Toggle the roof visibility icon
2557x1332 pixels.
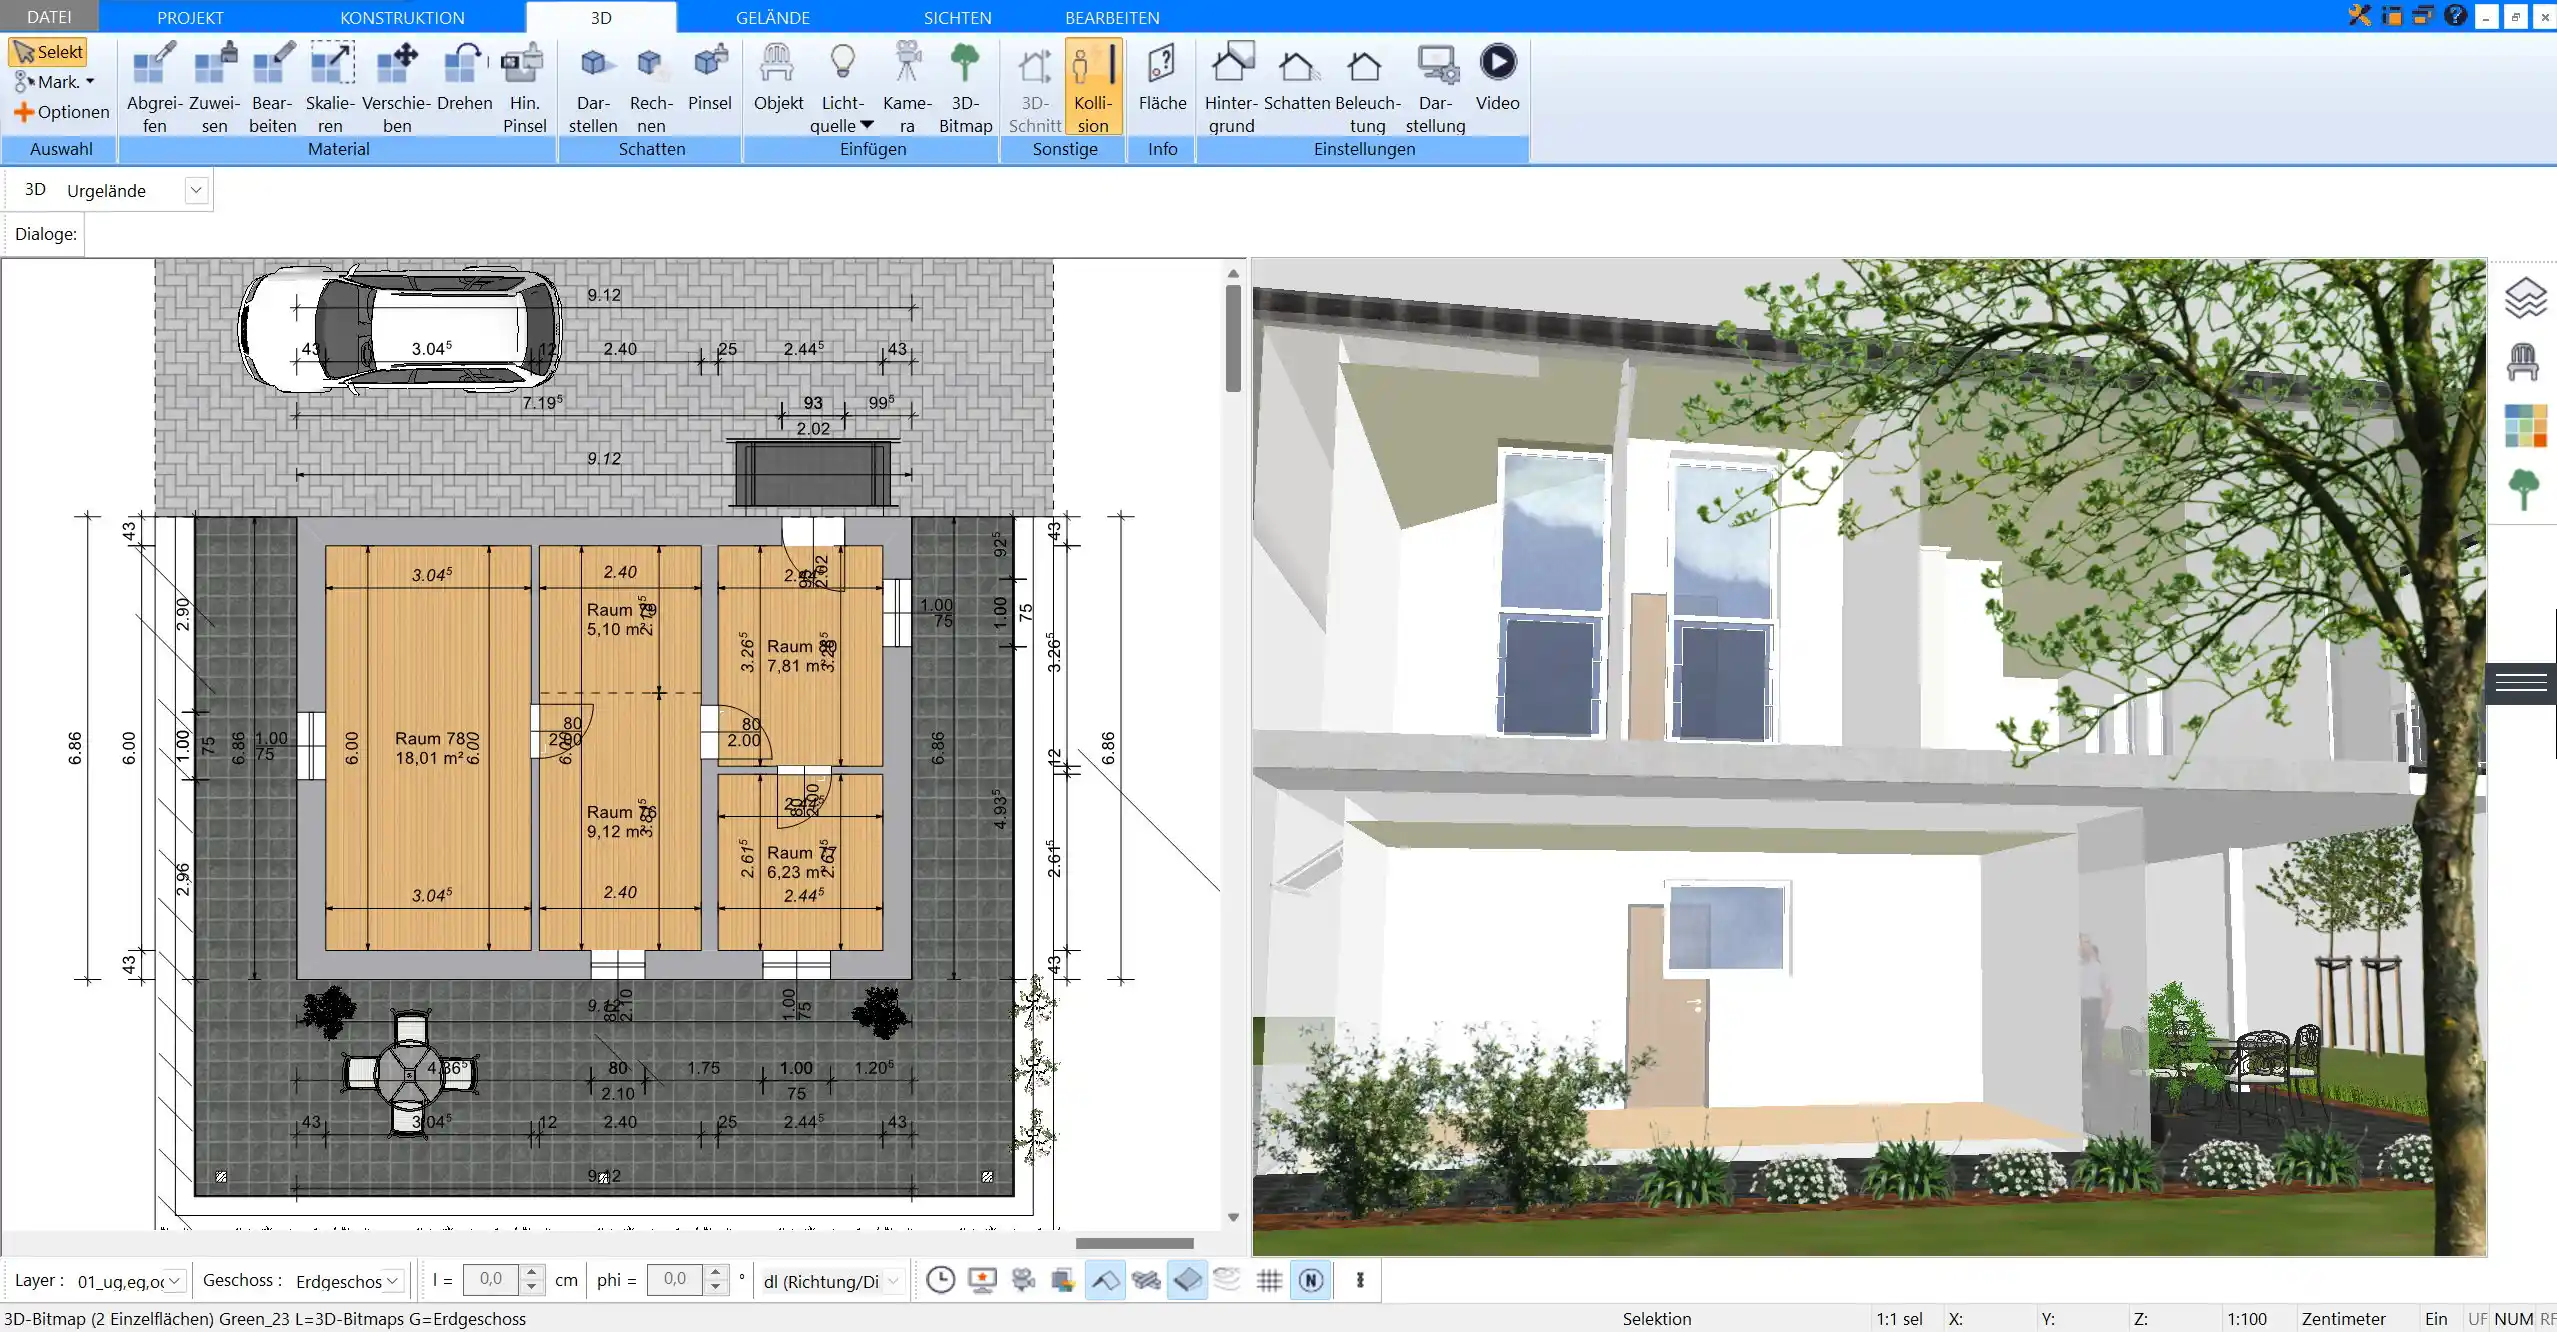pos(1105,1280)
